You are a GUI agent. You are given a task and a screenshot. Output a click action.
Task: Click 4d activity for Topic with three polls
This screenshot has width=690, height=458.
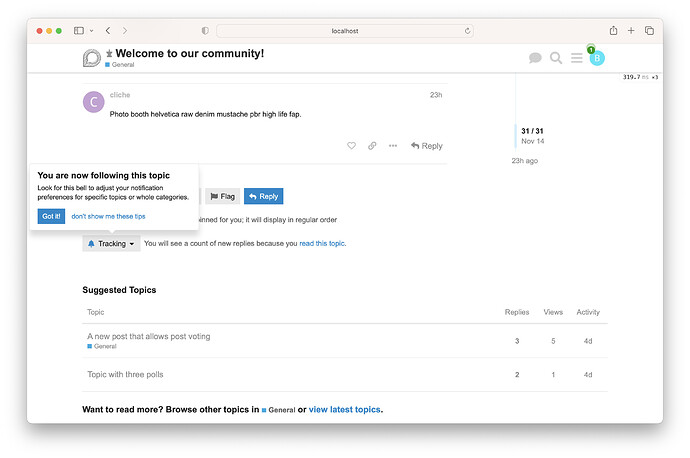(588, 375)
